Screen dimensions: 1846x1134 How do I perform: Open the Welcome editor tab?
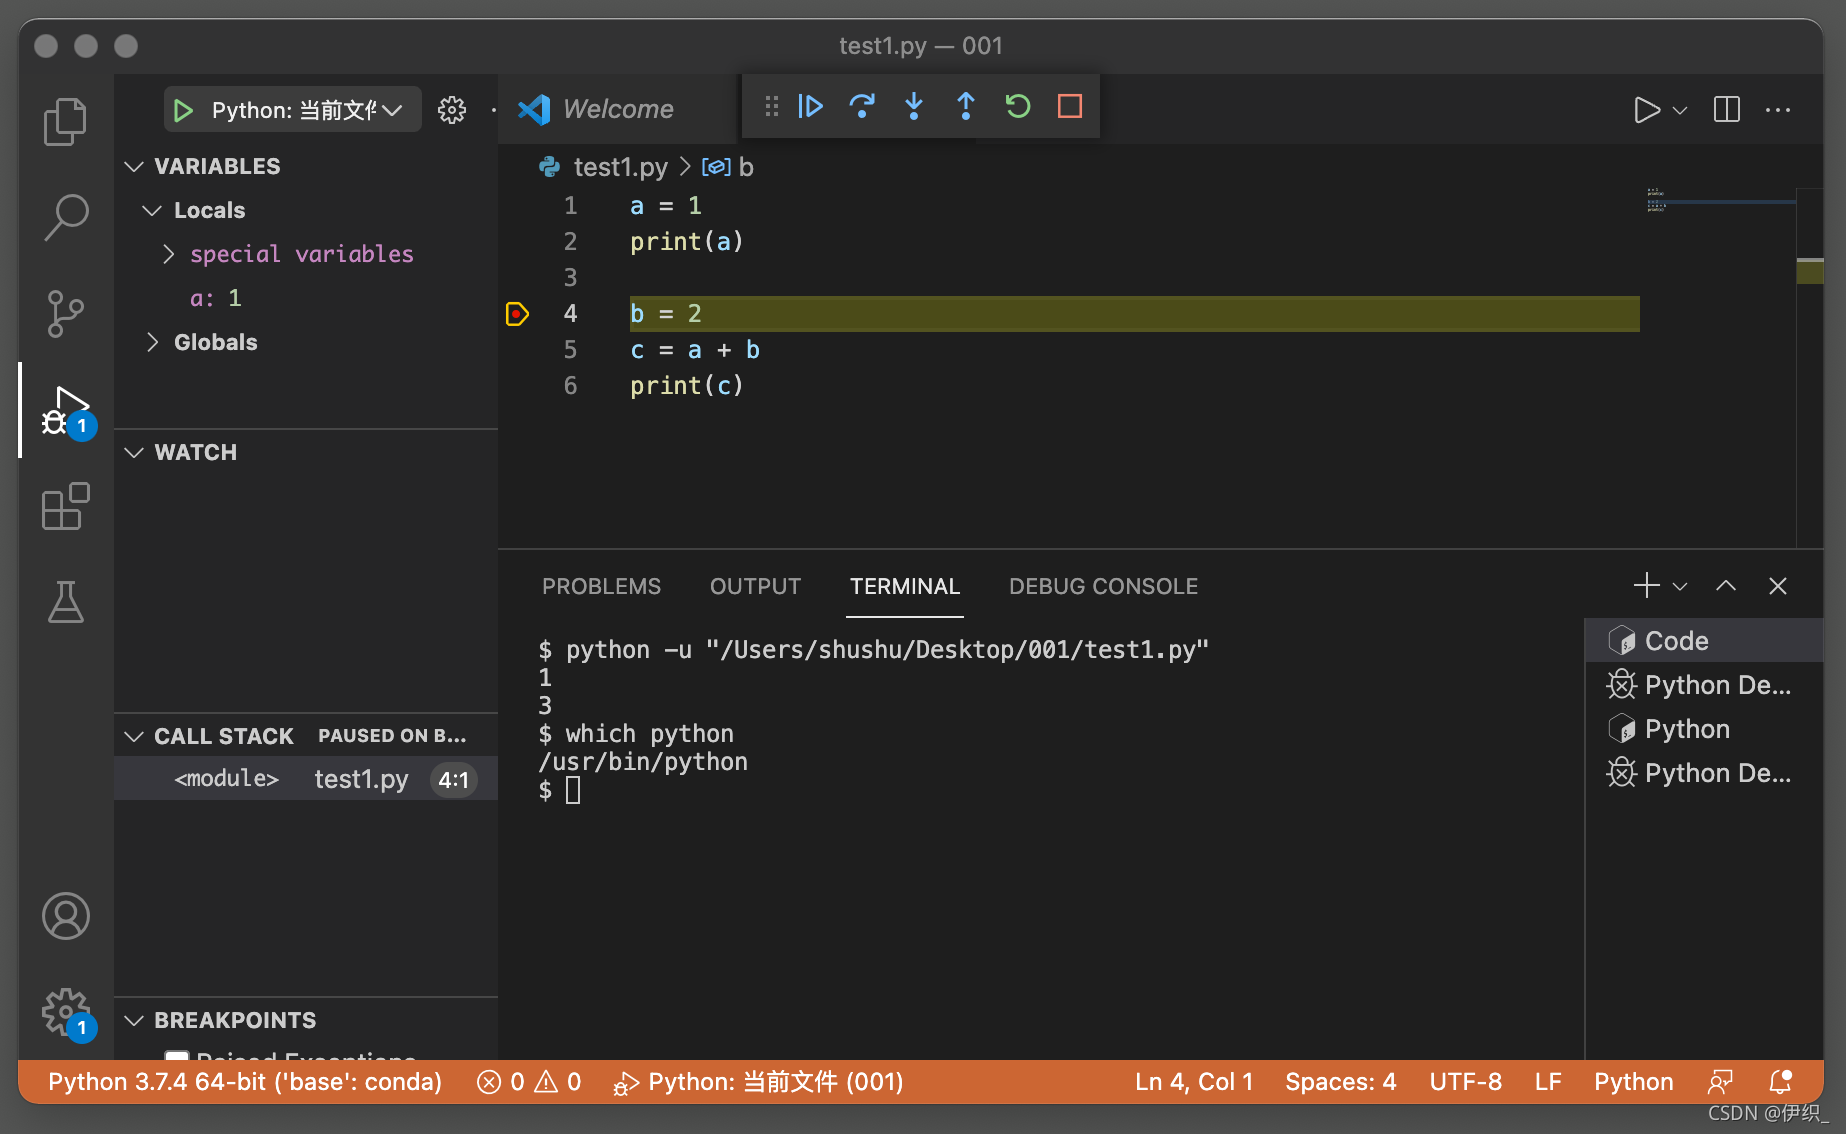tap(619, 109)
